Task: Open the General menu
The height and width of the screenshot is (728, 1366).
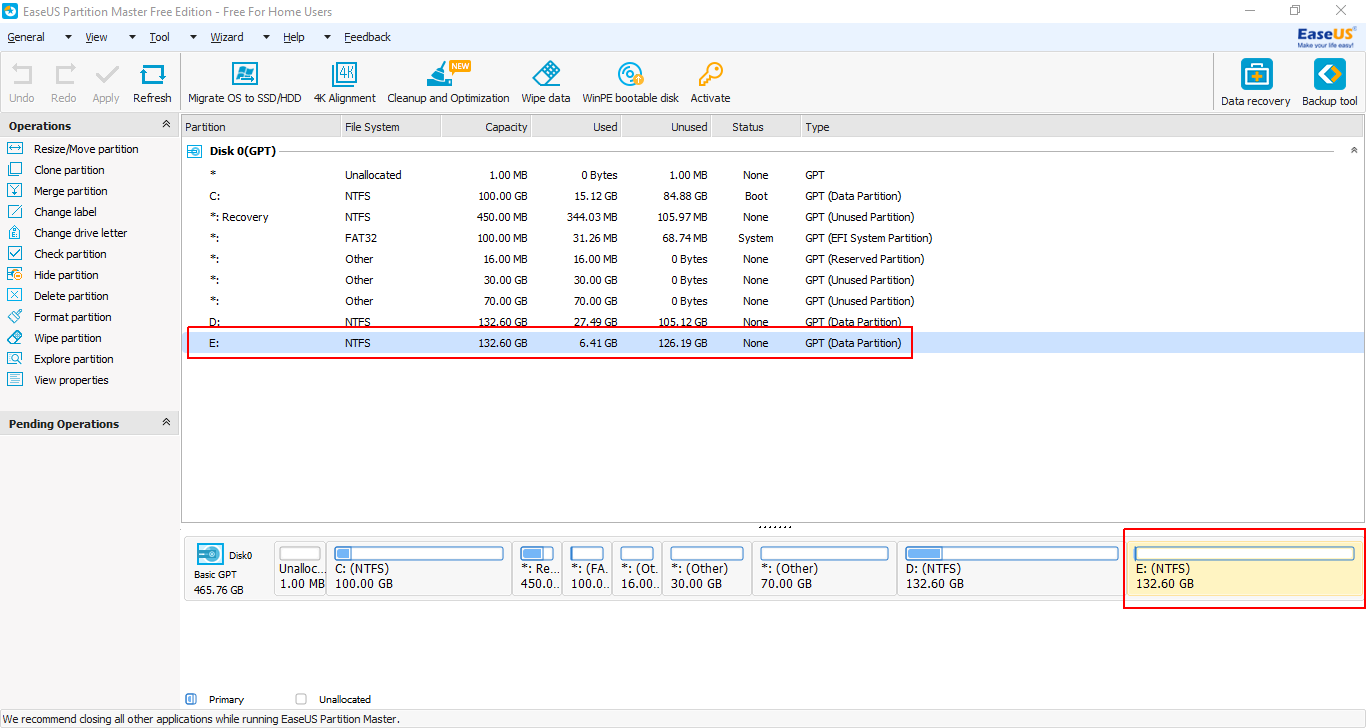Action: tap(26, 37)
